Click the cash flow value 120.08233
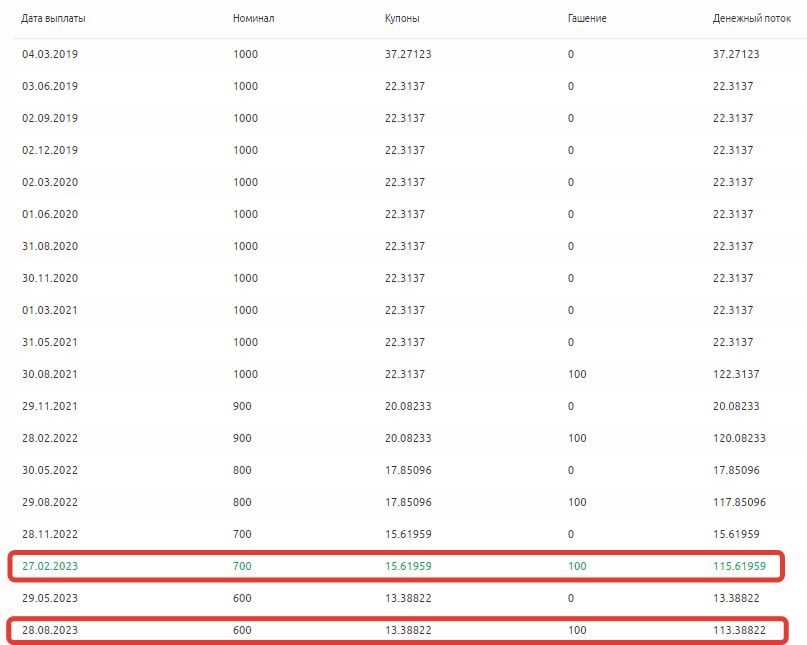Viewport: 807px width, 645px height. pos(739,438)
